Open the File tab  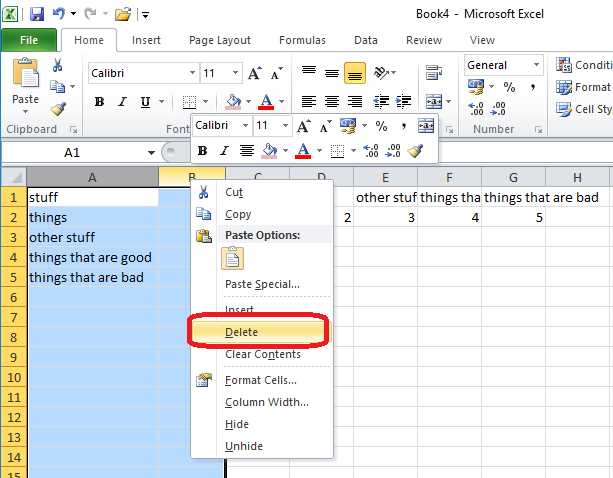pyautogui.click(x=29, y=40)
